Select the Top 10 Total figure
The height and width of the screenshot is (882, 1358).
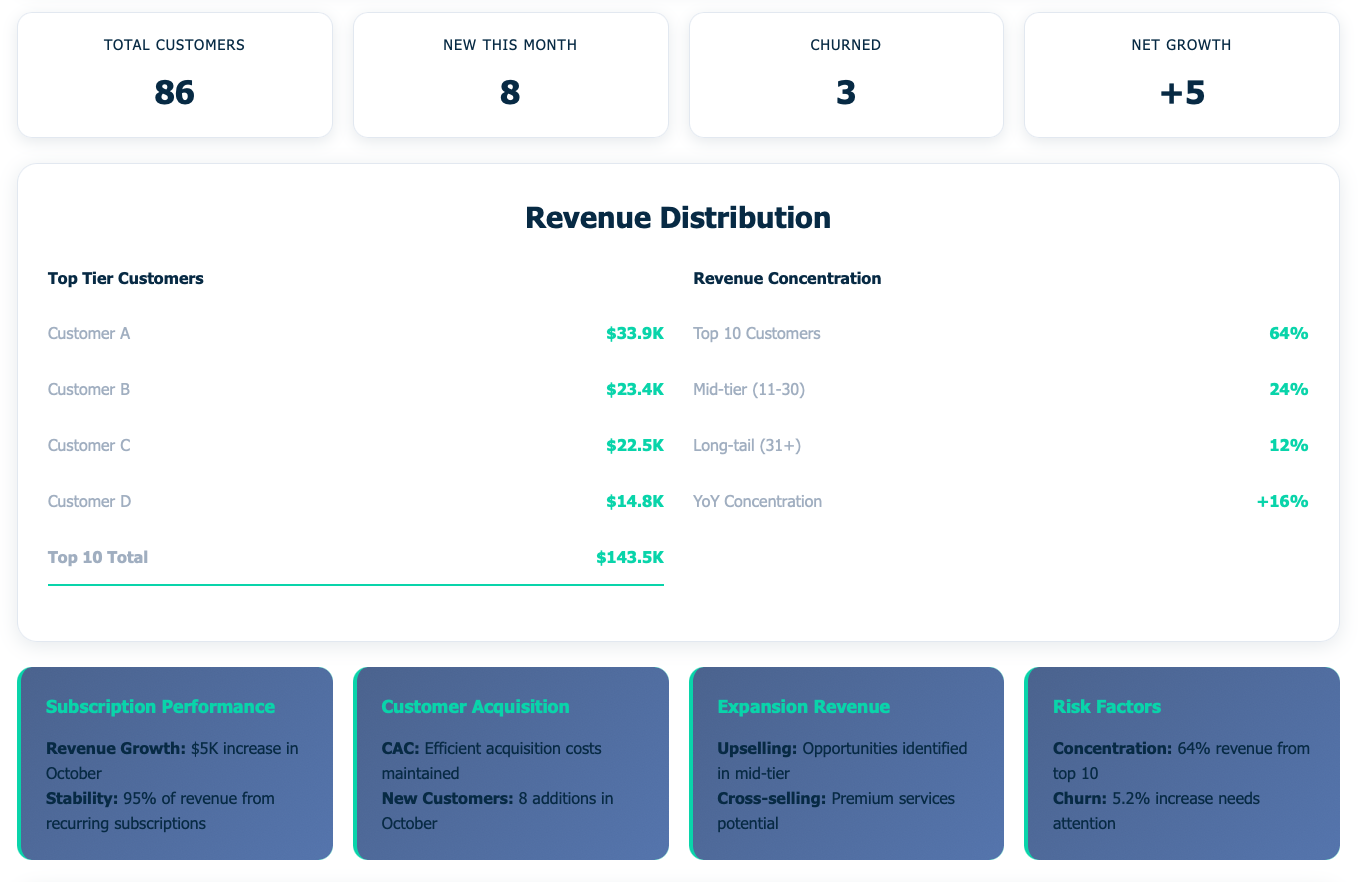[x=629, y=557]
